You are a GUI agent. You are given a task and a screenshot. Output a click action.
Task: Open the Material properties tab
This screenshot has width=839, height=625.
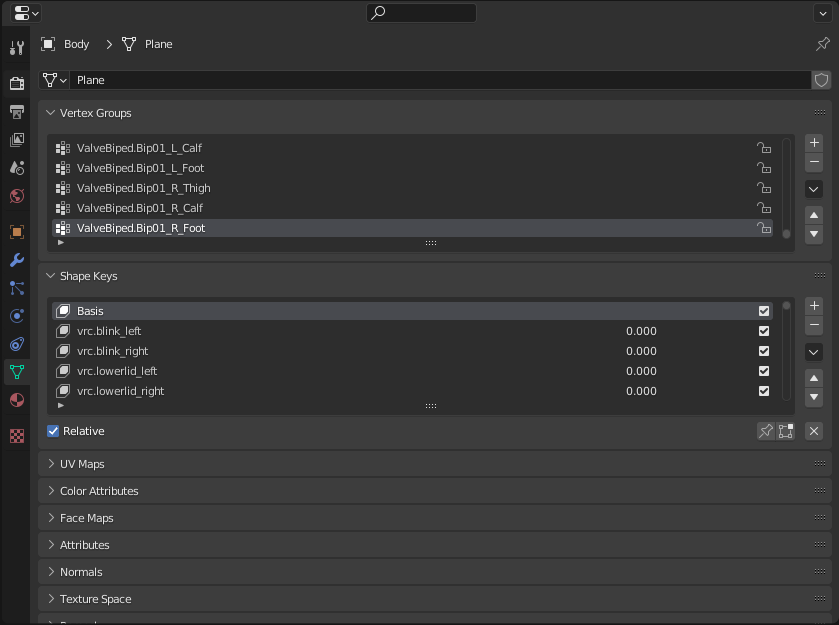click(17, 400)
